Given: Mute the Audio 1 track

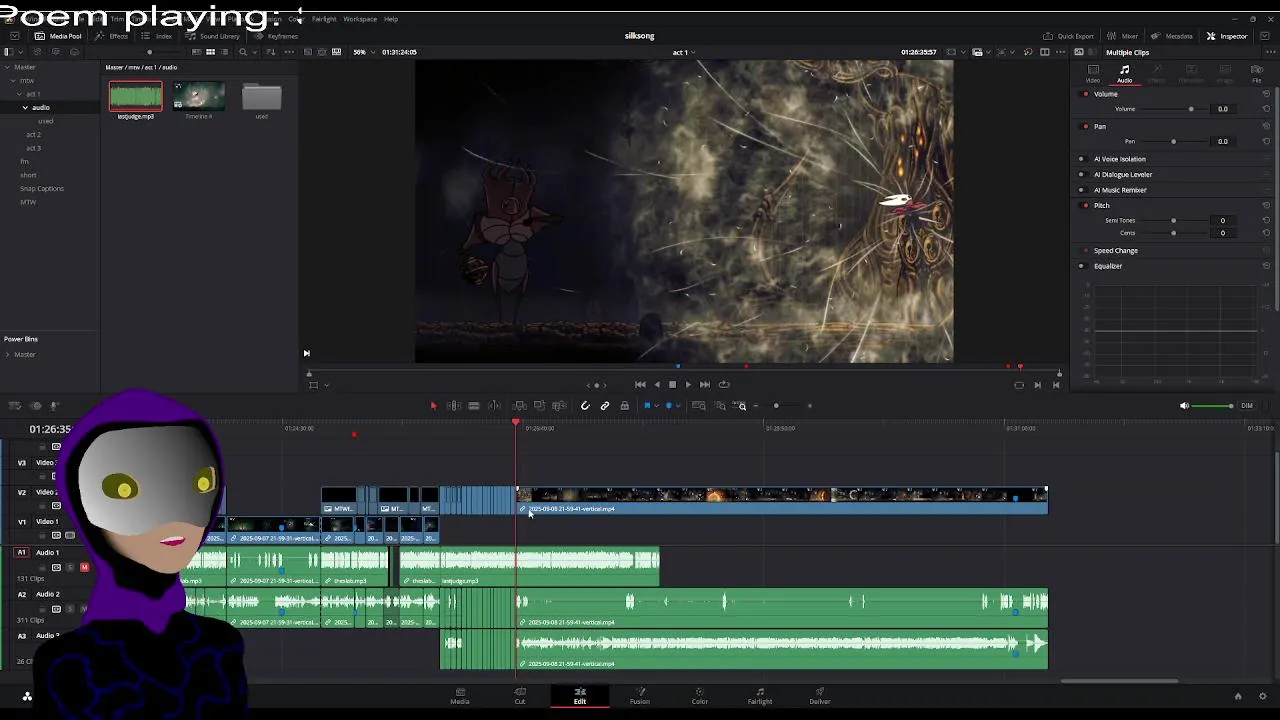Looking at the screenshot, I should [x=84, y=567].
